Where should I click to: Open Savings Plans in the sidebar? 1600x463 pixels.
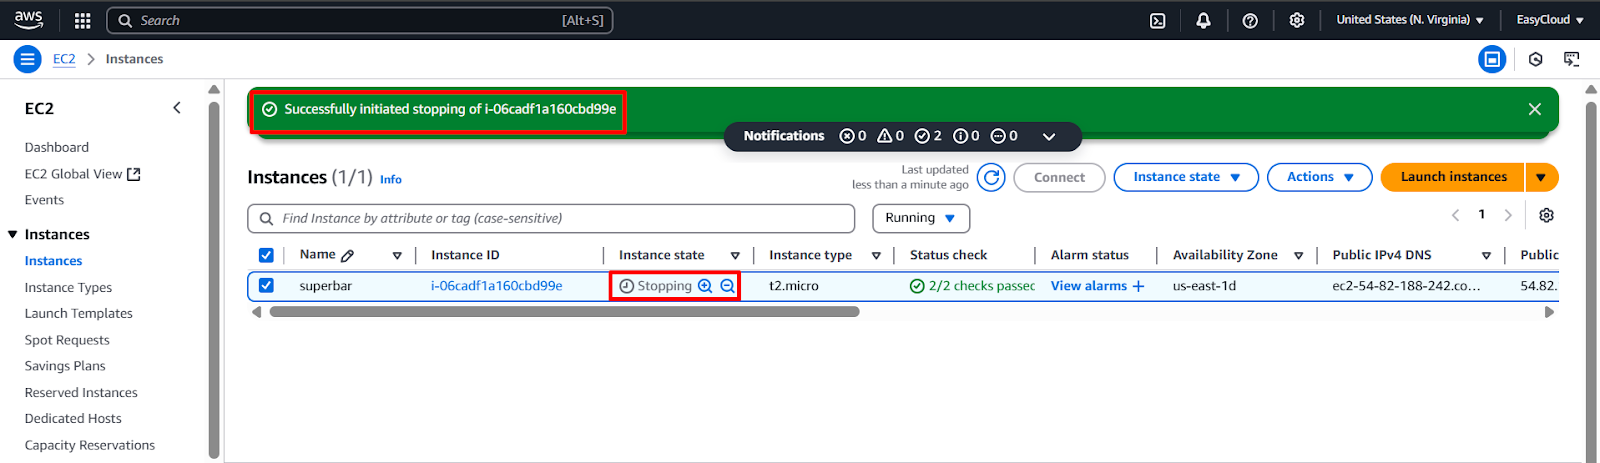click(65, 366)
